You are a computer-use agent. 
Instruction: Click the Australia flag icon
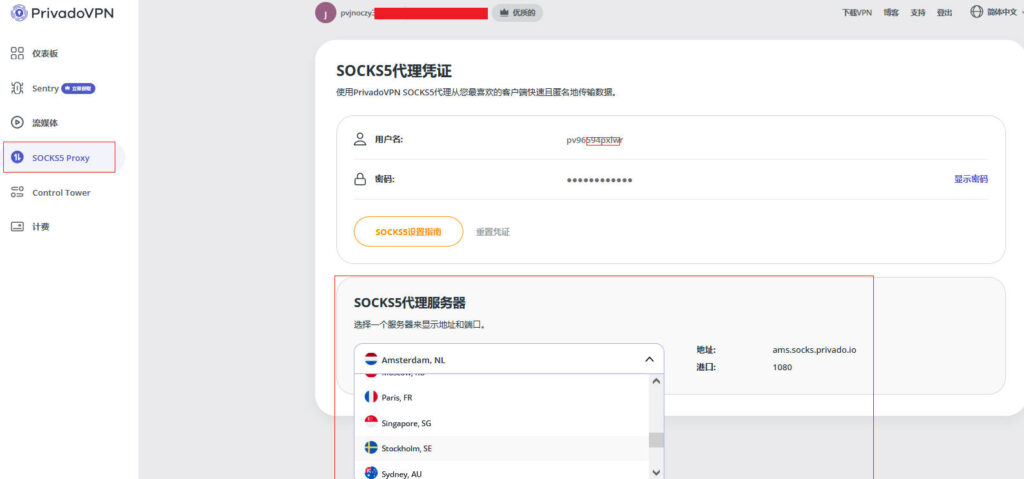tap(371, 472)
